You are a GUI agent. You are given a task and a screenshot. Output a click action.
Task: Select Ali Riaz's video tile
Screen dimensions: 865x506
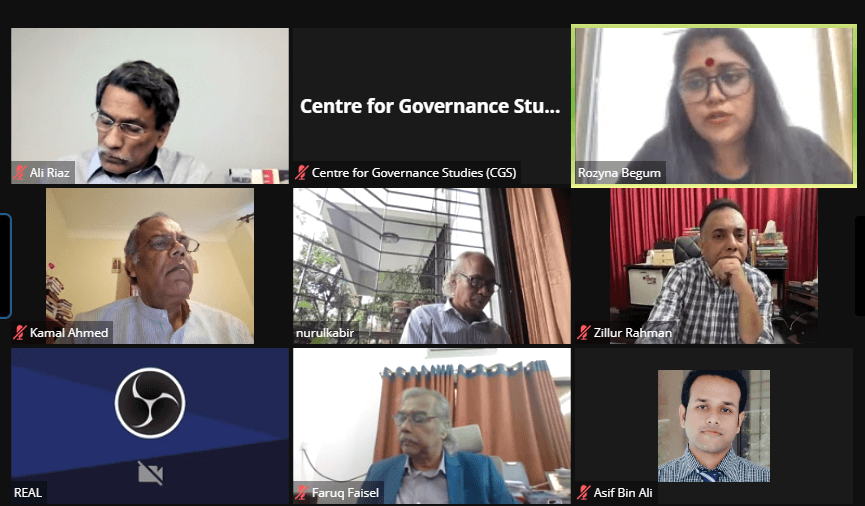(x=150, y=106)
